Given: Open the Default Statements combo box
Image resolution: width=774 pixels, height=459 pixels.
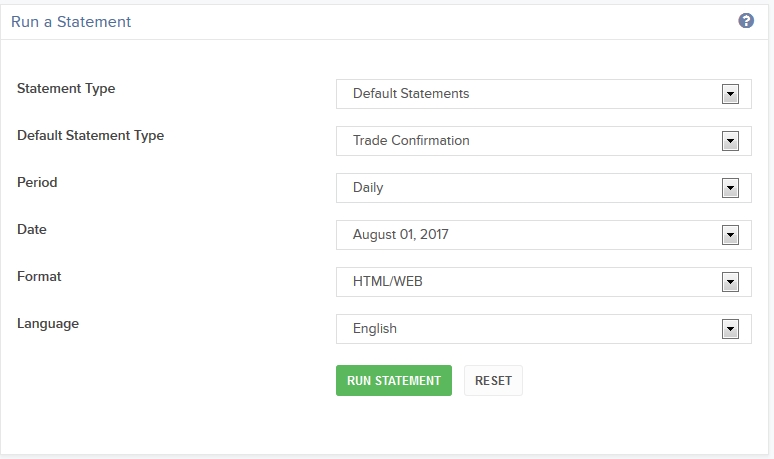Looking at the screenshot, I should click(543, 94).
